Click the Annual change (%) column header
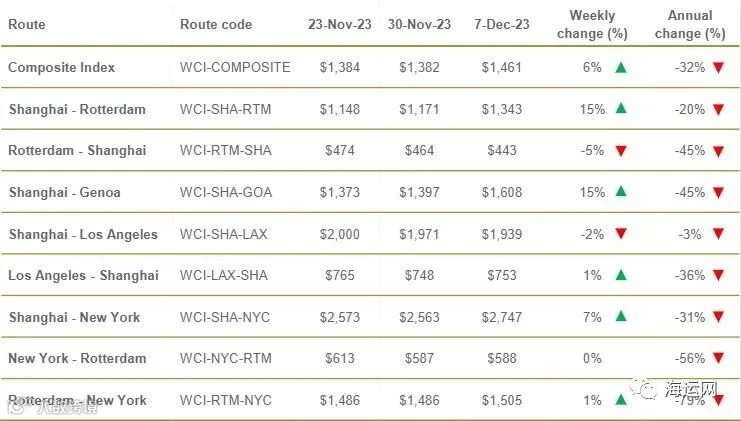741x421 pixels. tap(690, 25)
